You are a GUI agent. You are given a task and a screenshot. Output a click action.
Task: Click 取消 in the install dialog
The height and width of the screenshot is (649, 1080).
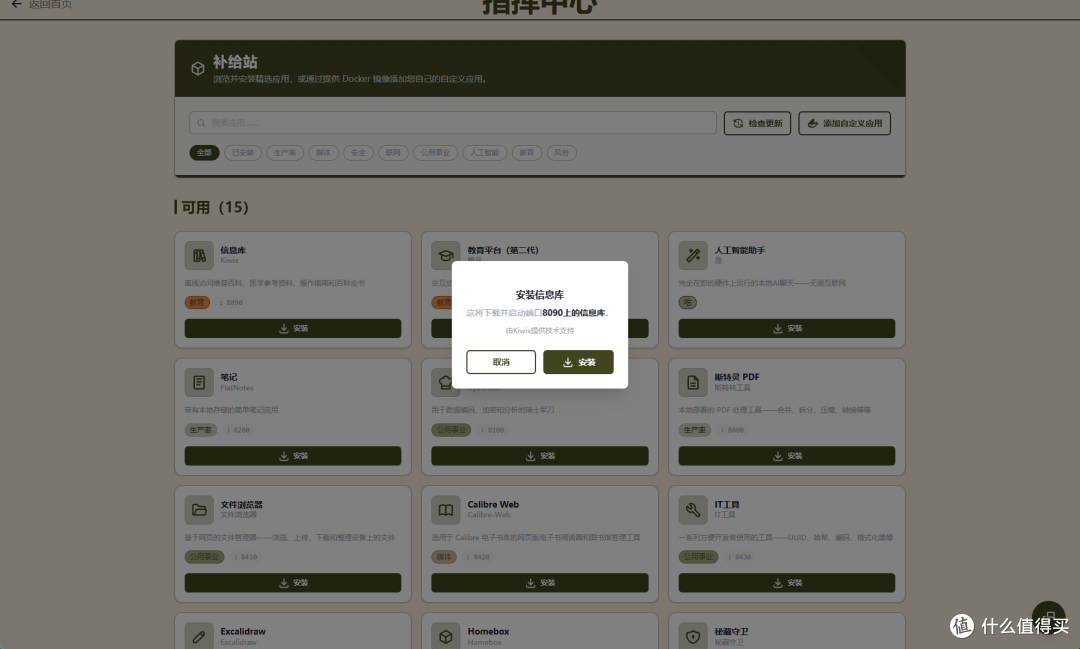coord(501,362)
